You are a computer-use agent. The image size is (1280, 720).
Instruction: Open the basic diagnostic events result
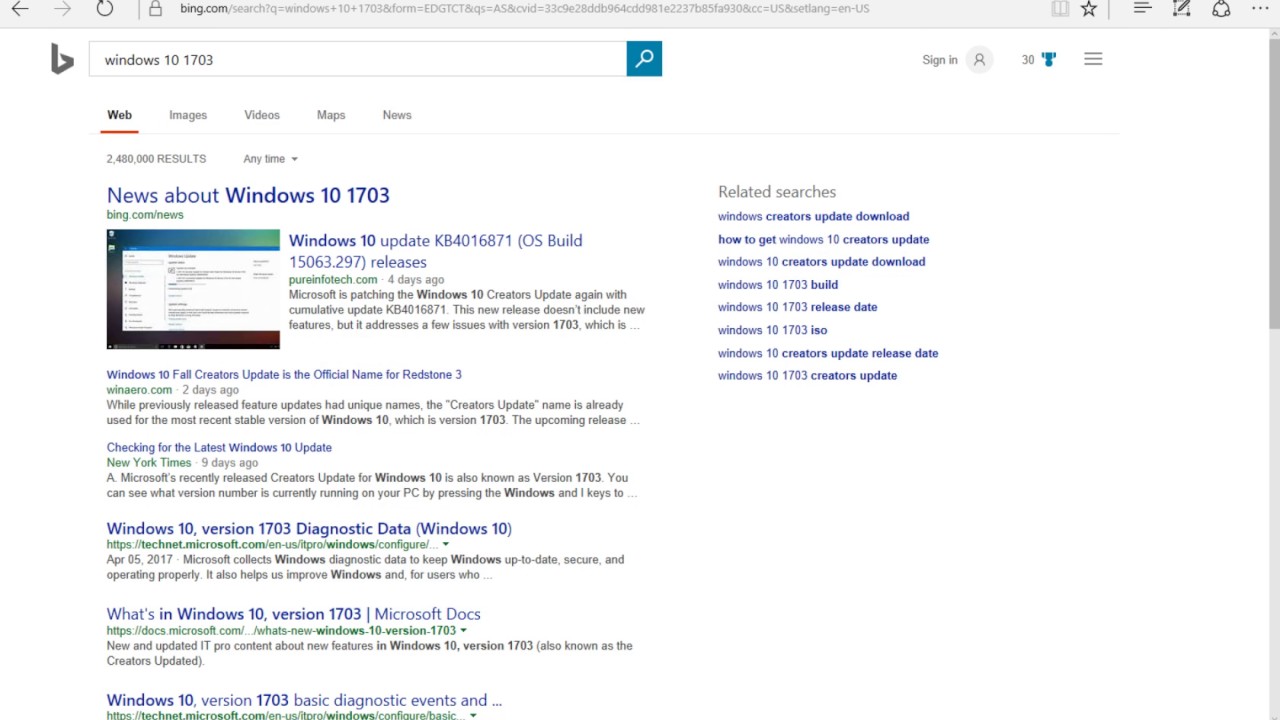(304, 700)
